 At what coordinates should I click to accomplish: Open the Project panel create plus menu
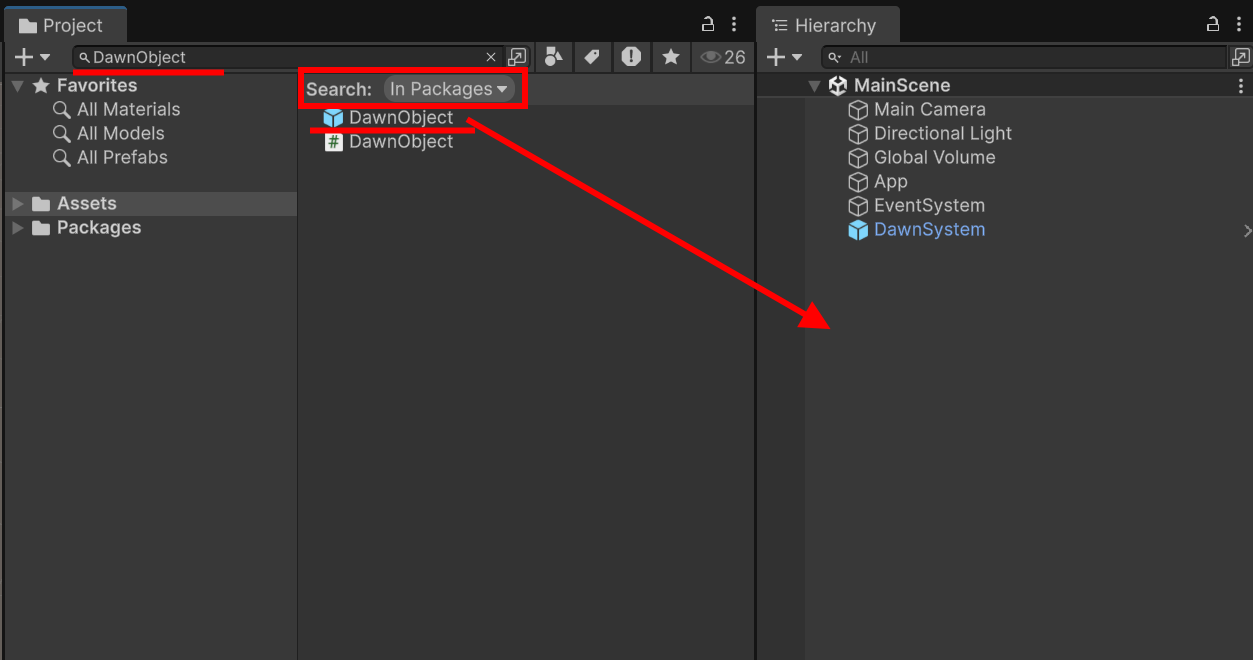[x=31, y=57]
